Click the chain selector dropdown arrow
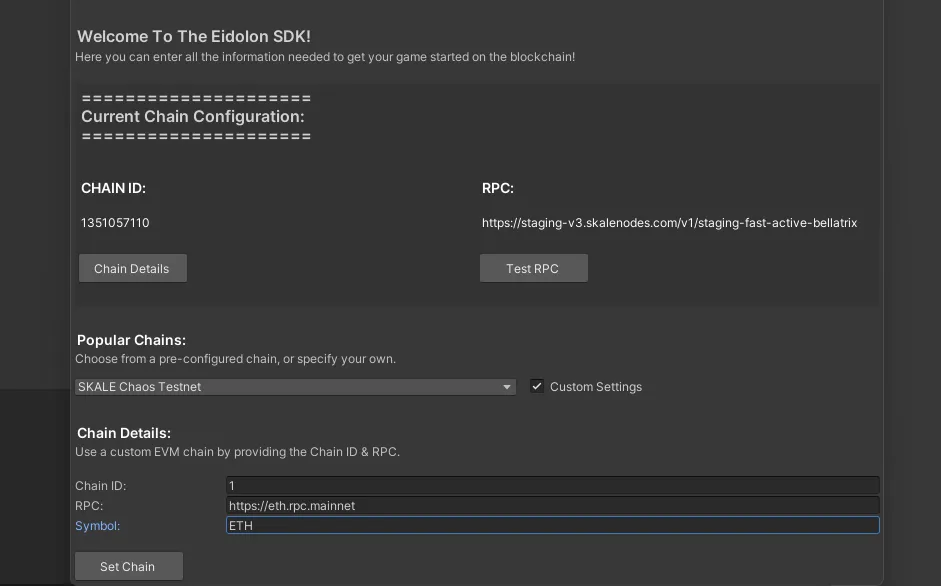This screenshot has height=586, width=941. [x=507, y=387]
